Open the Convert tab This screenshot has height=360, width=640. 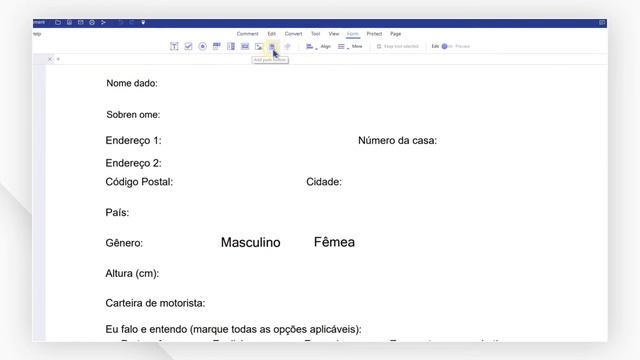pos(293,34)
